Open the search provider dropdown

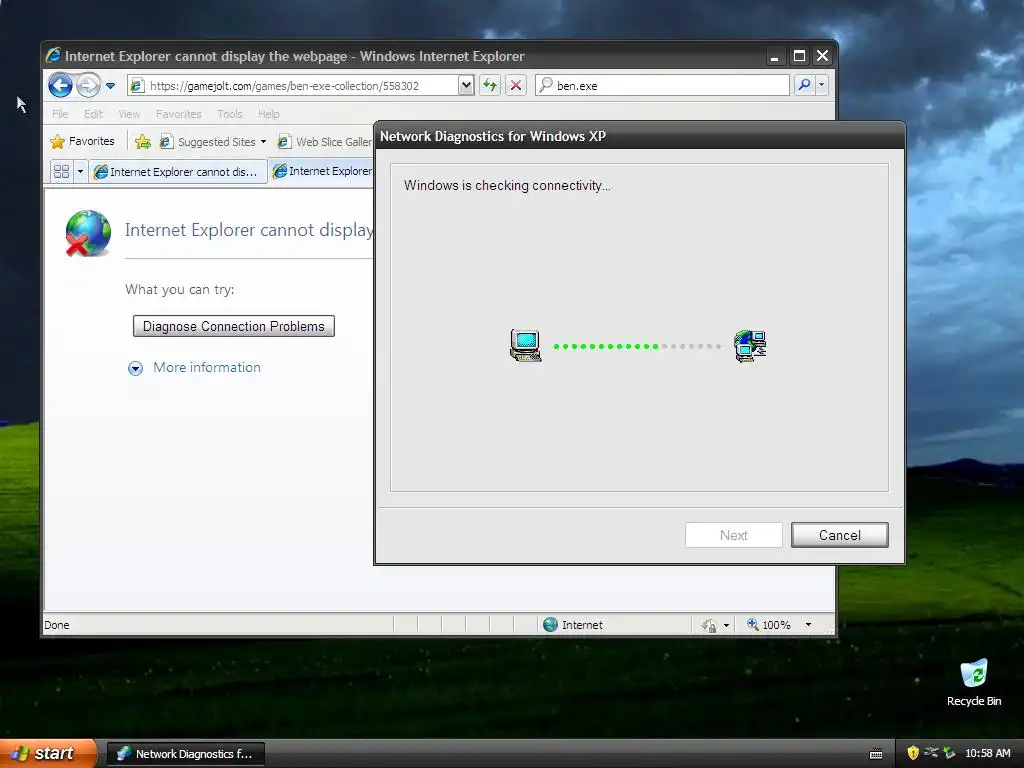[822, 86]
